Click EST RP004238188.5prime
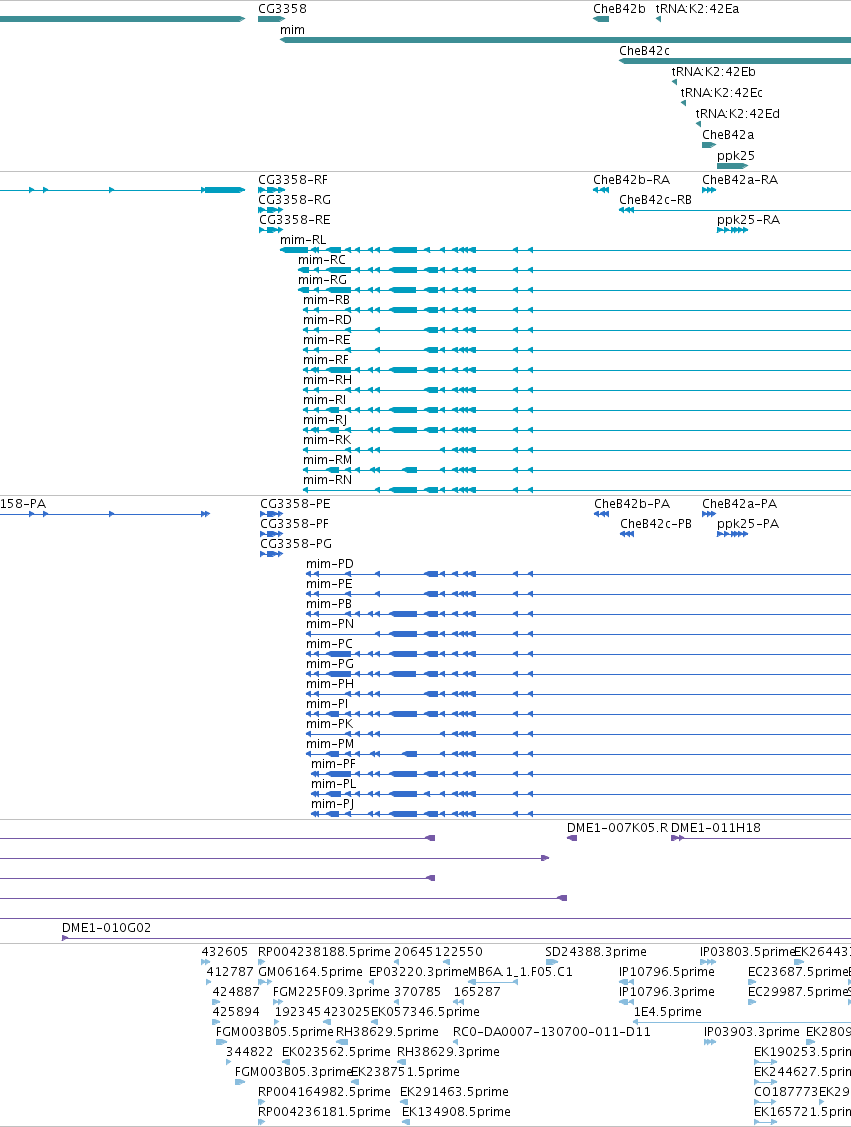Viewport: 851px width, 1127px height. (x=324, y=952)
